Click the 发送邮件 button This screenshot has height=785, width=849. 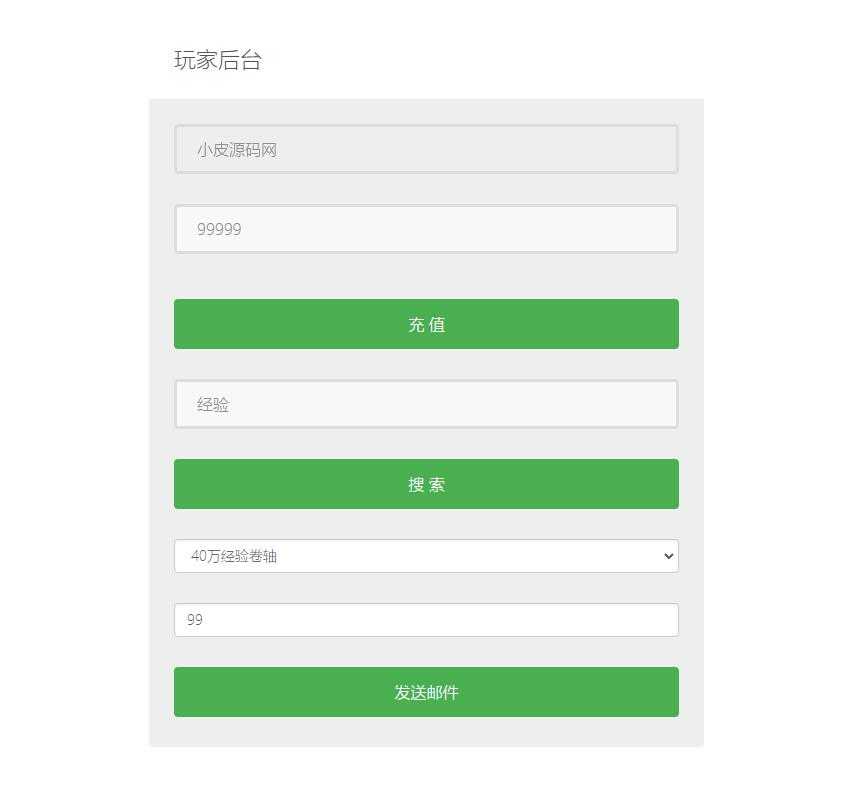click(426, 692)
